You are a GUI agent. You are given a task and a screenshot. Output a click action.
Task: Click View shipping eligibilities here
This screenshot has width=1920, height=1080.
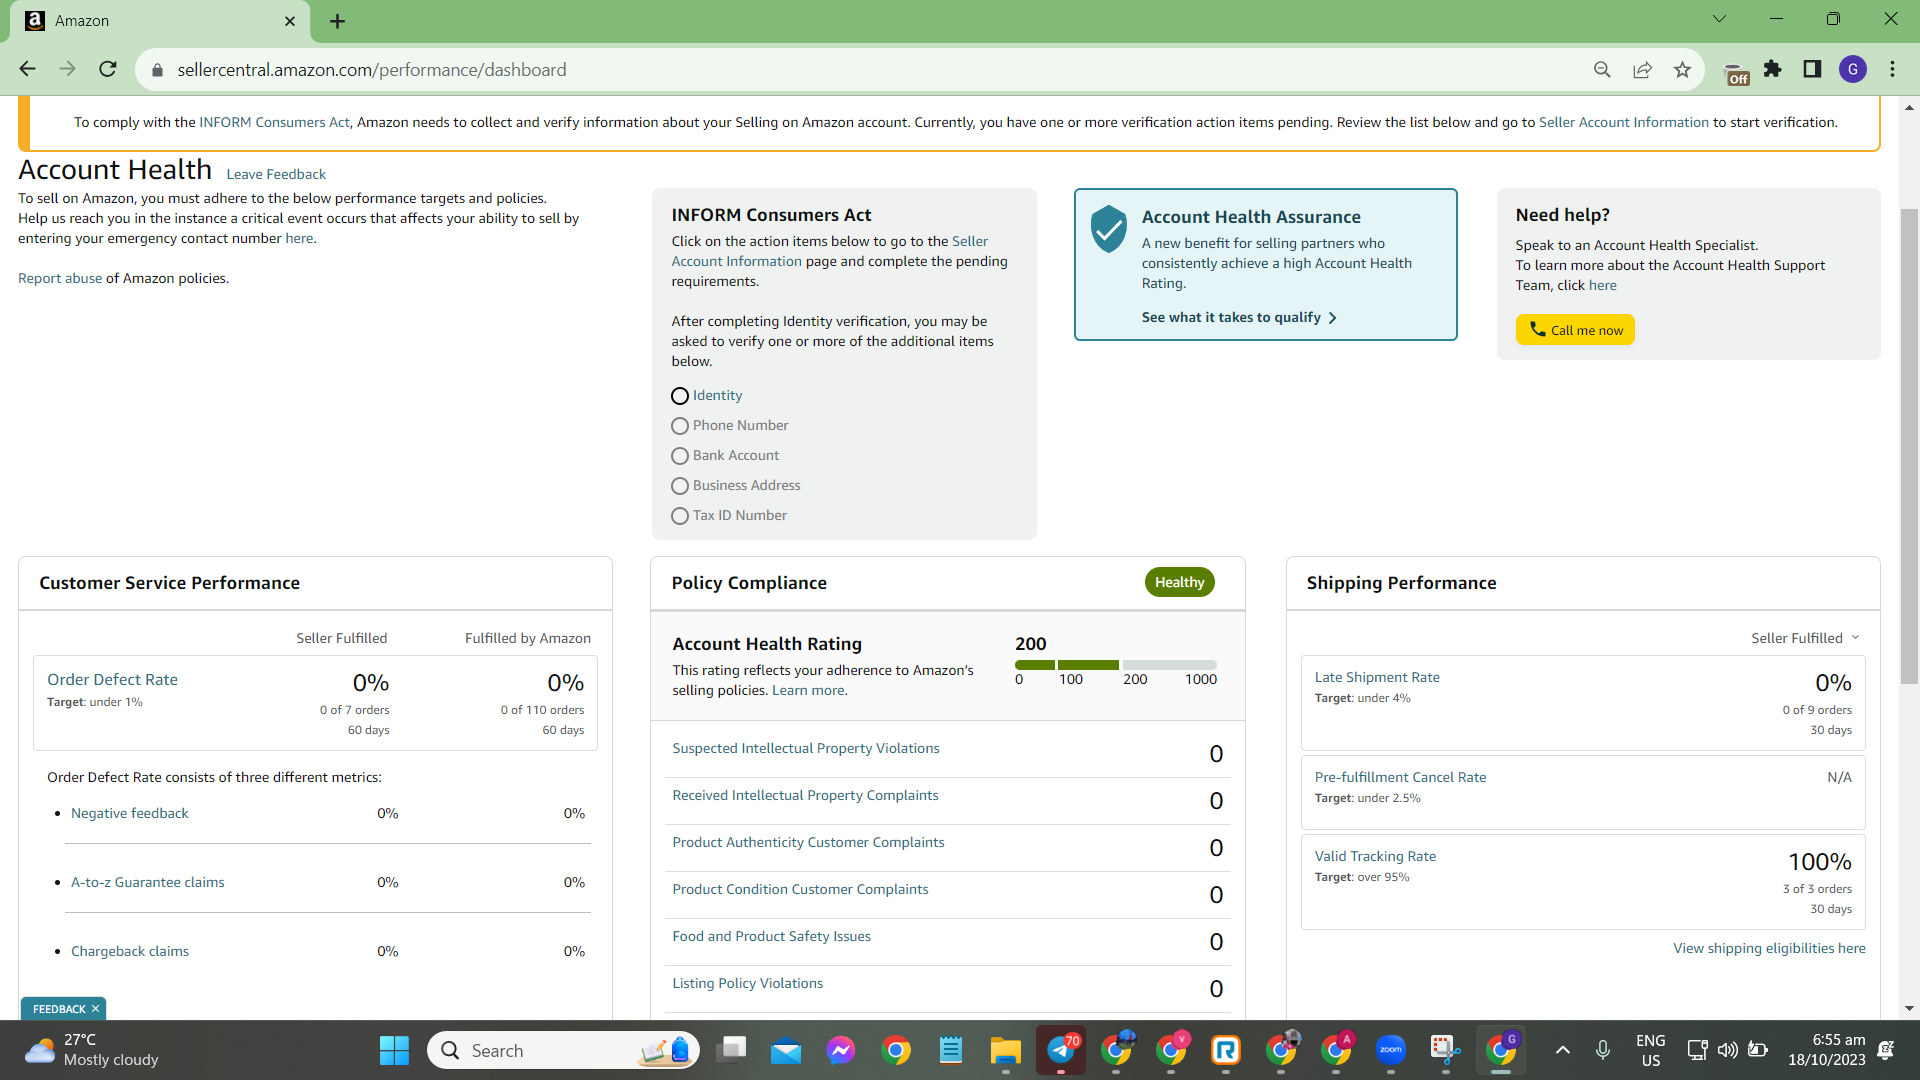(1769, 948)
